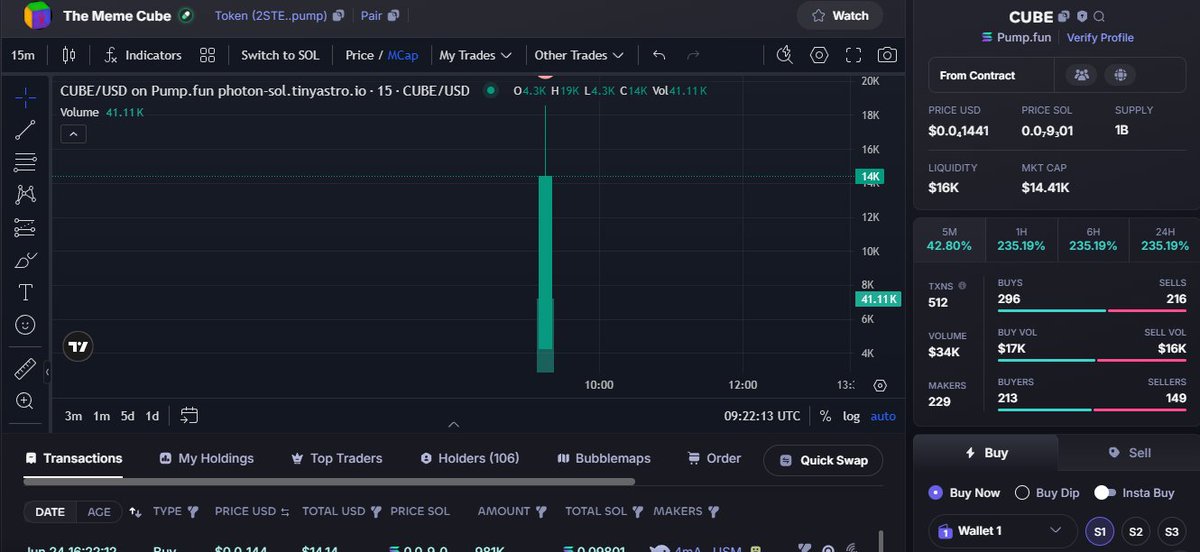The image size is (1200, 552).
Task: Click the TradingView logo on chart
Action: point(78,347)
